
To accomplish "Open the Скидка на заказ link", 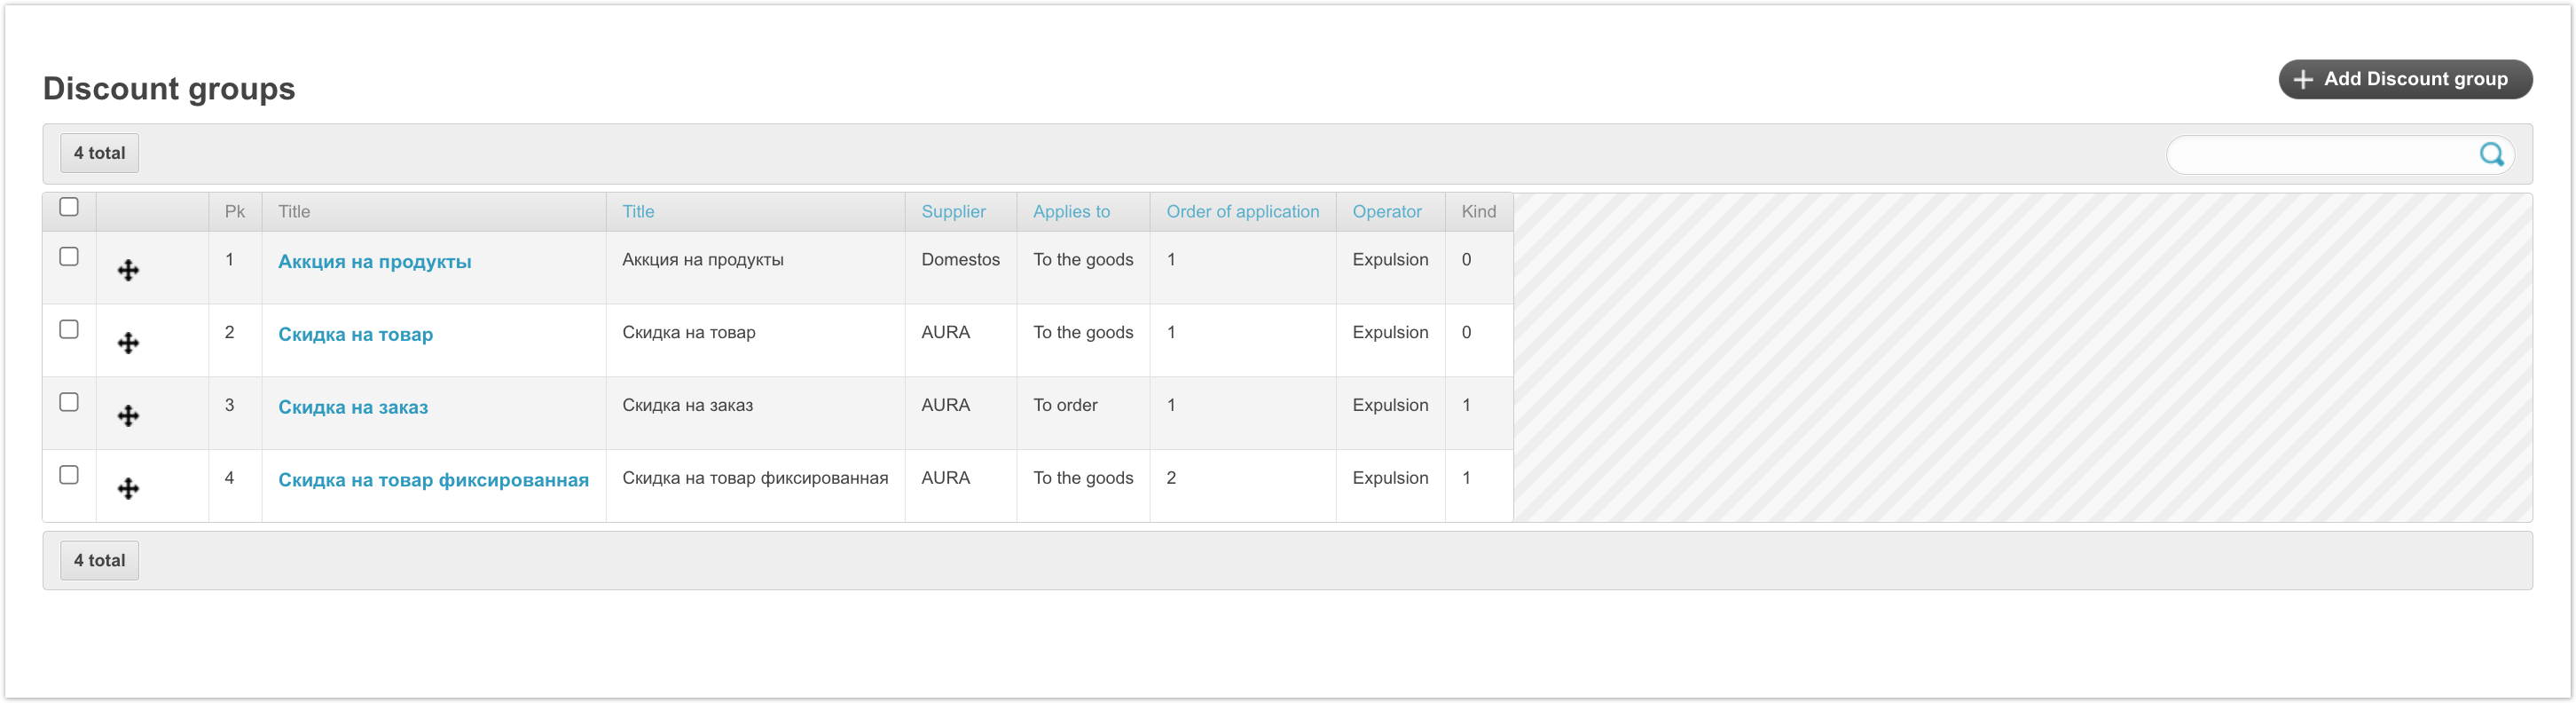I will (352, 407).
